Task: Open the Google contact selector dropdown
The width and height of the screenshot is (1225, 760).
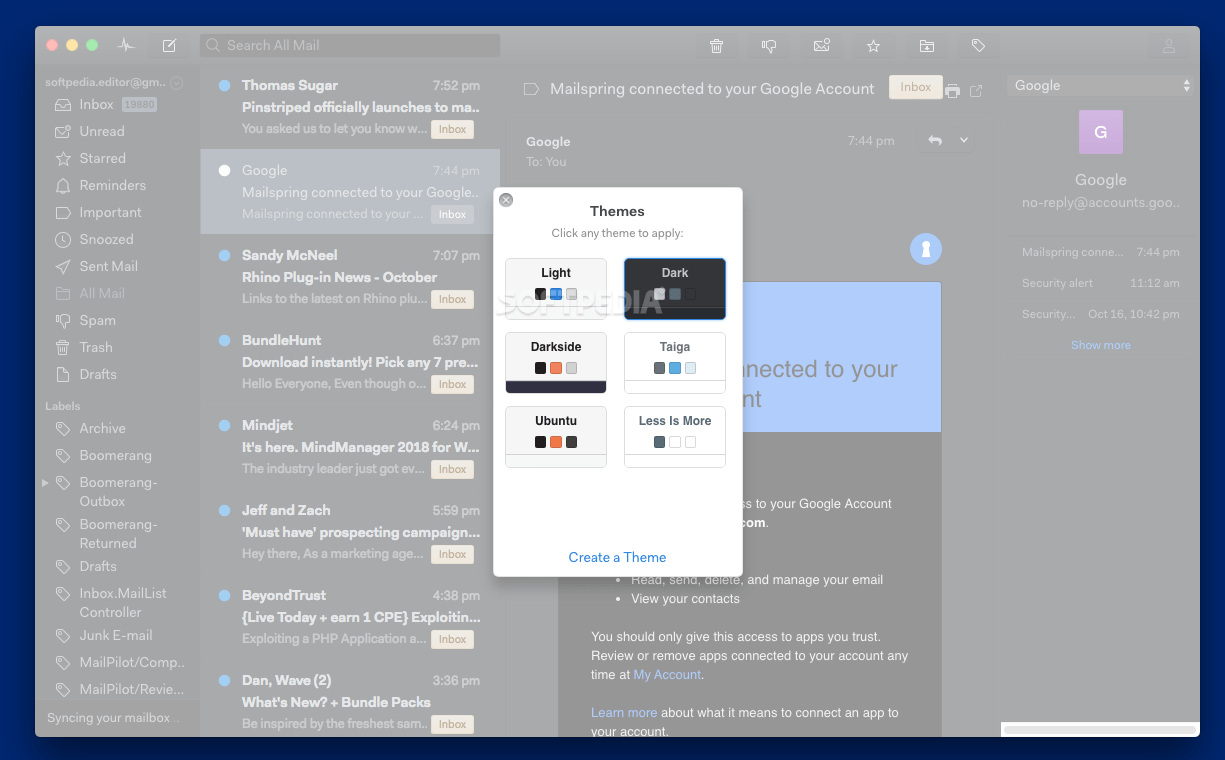Action: pyautogui.click(x=1101, y=86)
